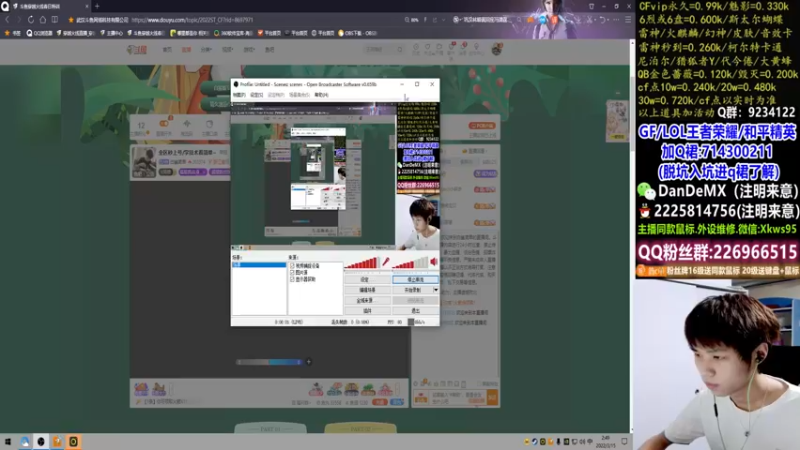Open the Windows Start menu
Image resolution: width=800 pixels, height=450 pixels.
tap(8, 441)
